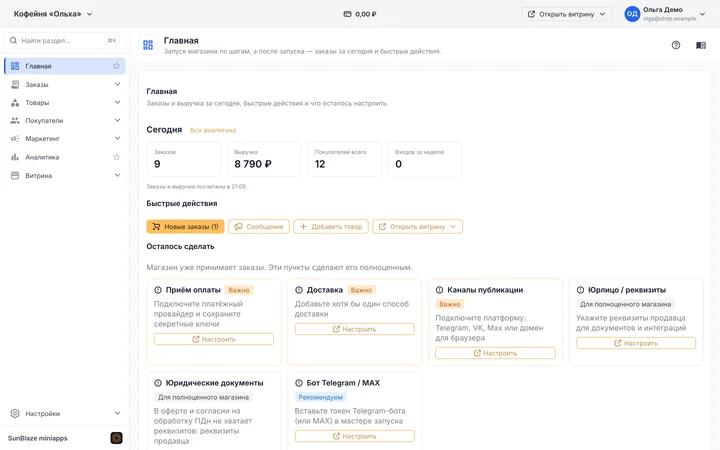Click the Рекомендуем badge
Screen dimensions: 720x450
[321, 397]
